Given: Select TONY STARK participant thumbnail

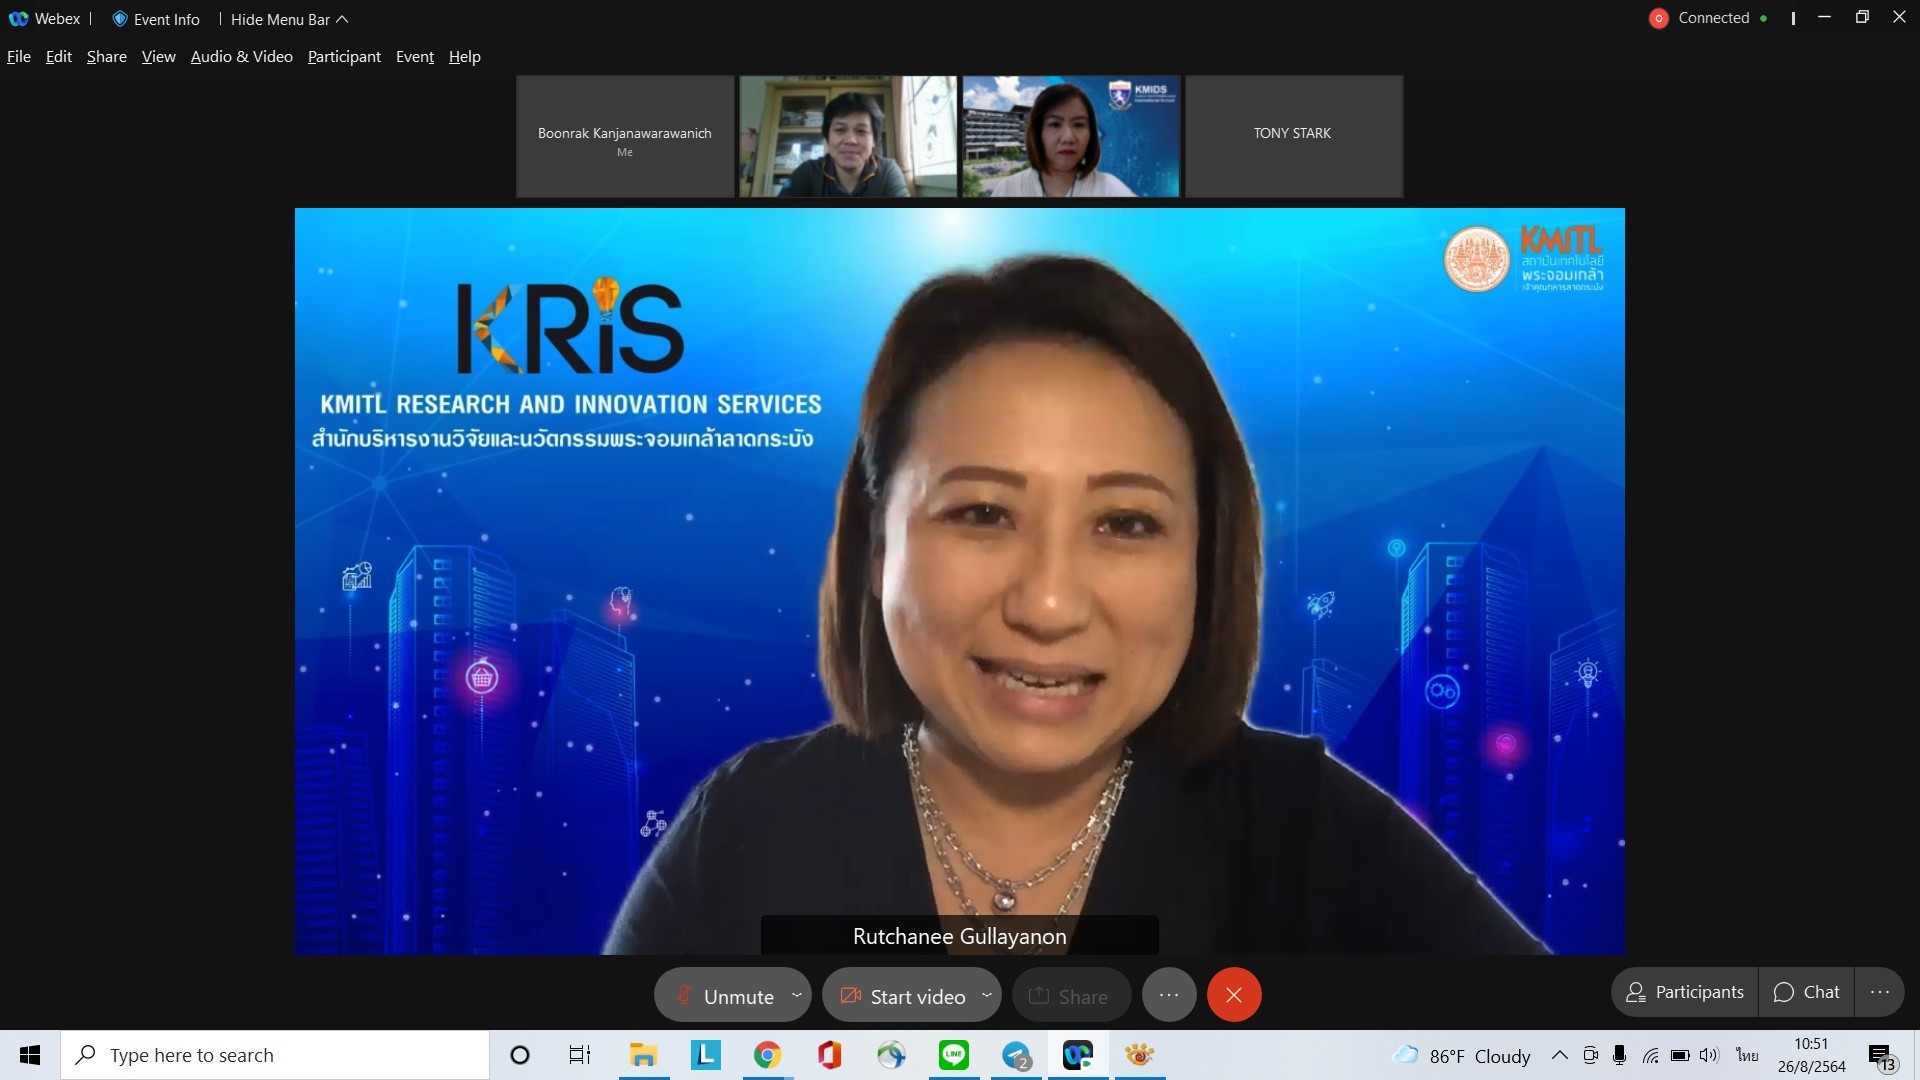Looking at the screenshot, I should point(1293,135).
